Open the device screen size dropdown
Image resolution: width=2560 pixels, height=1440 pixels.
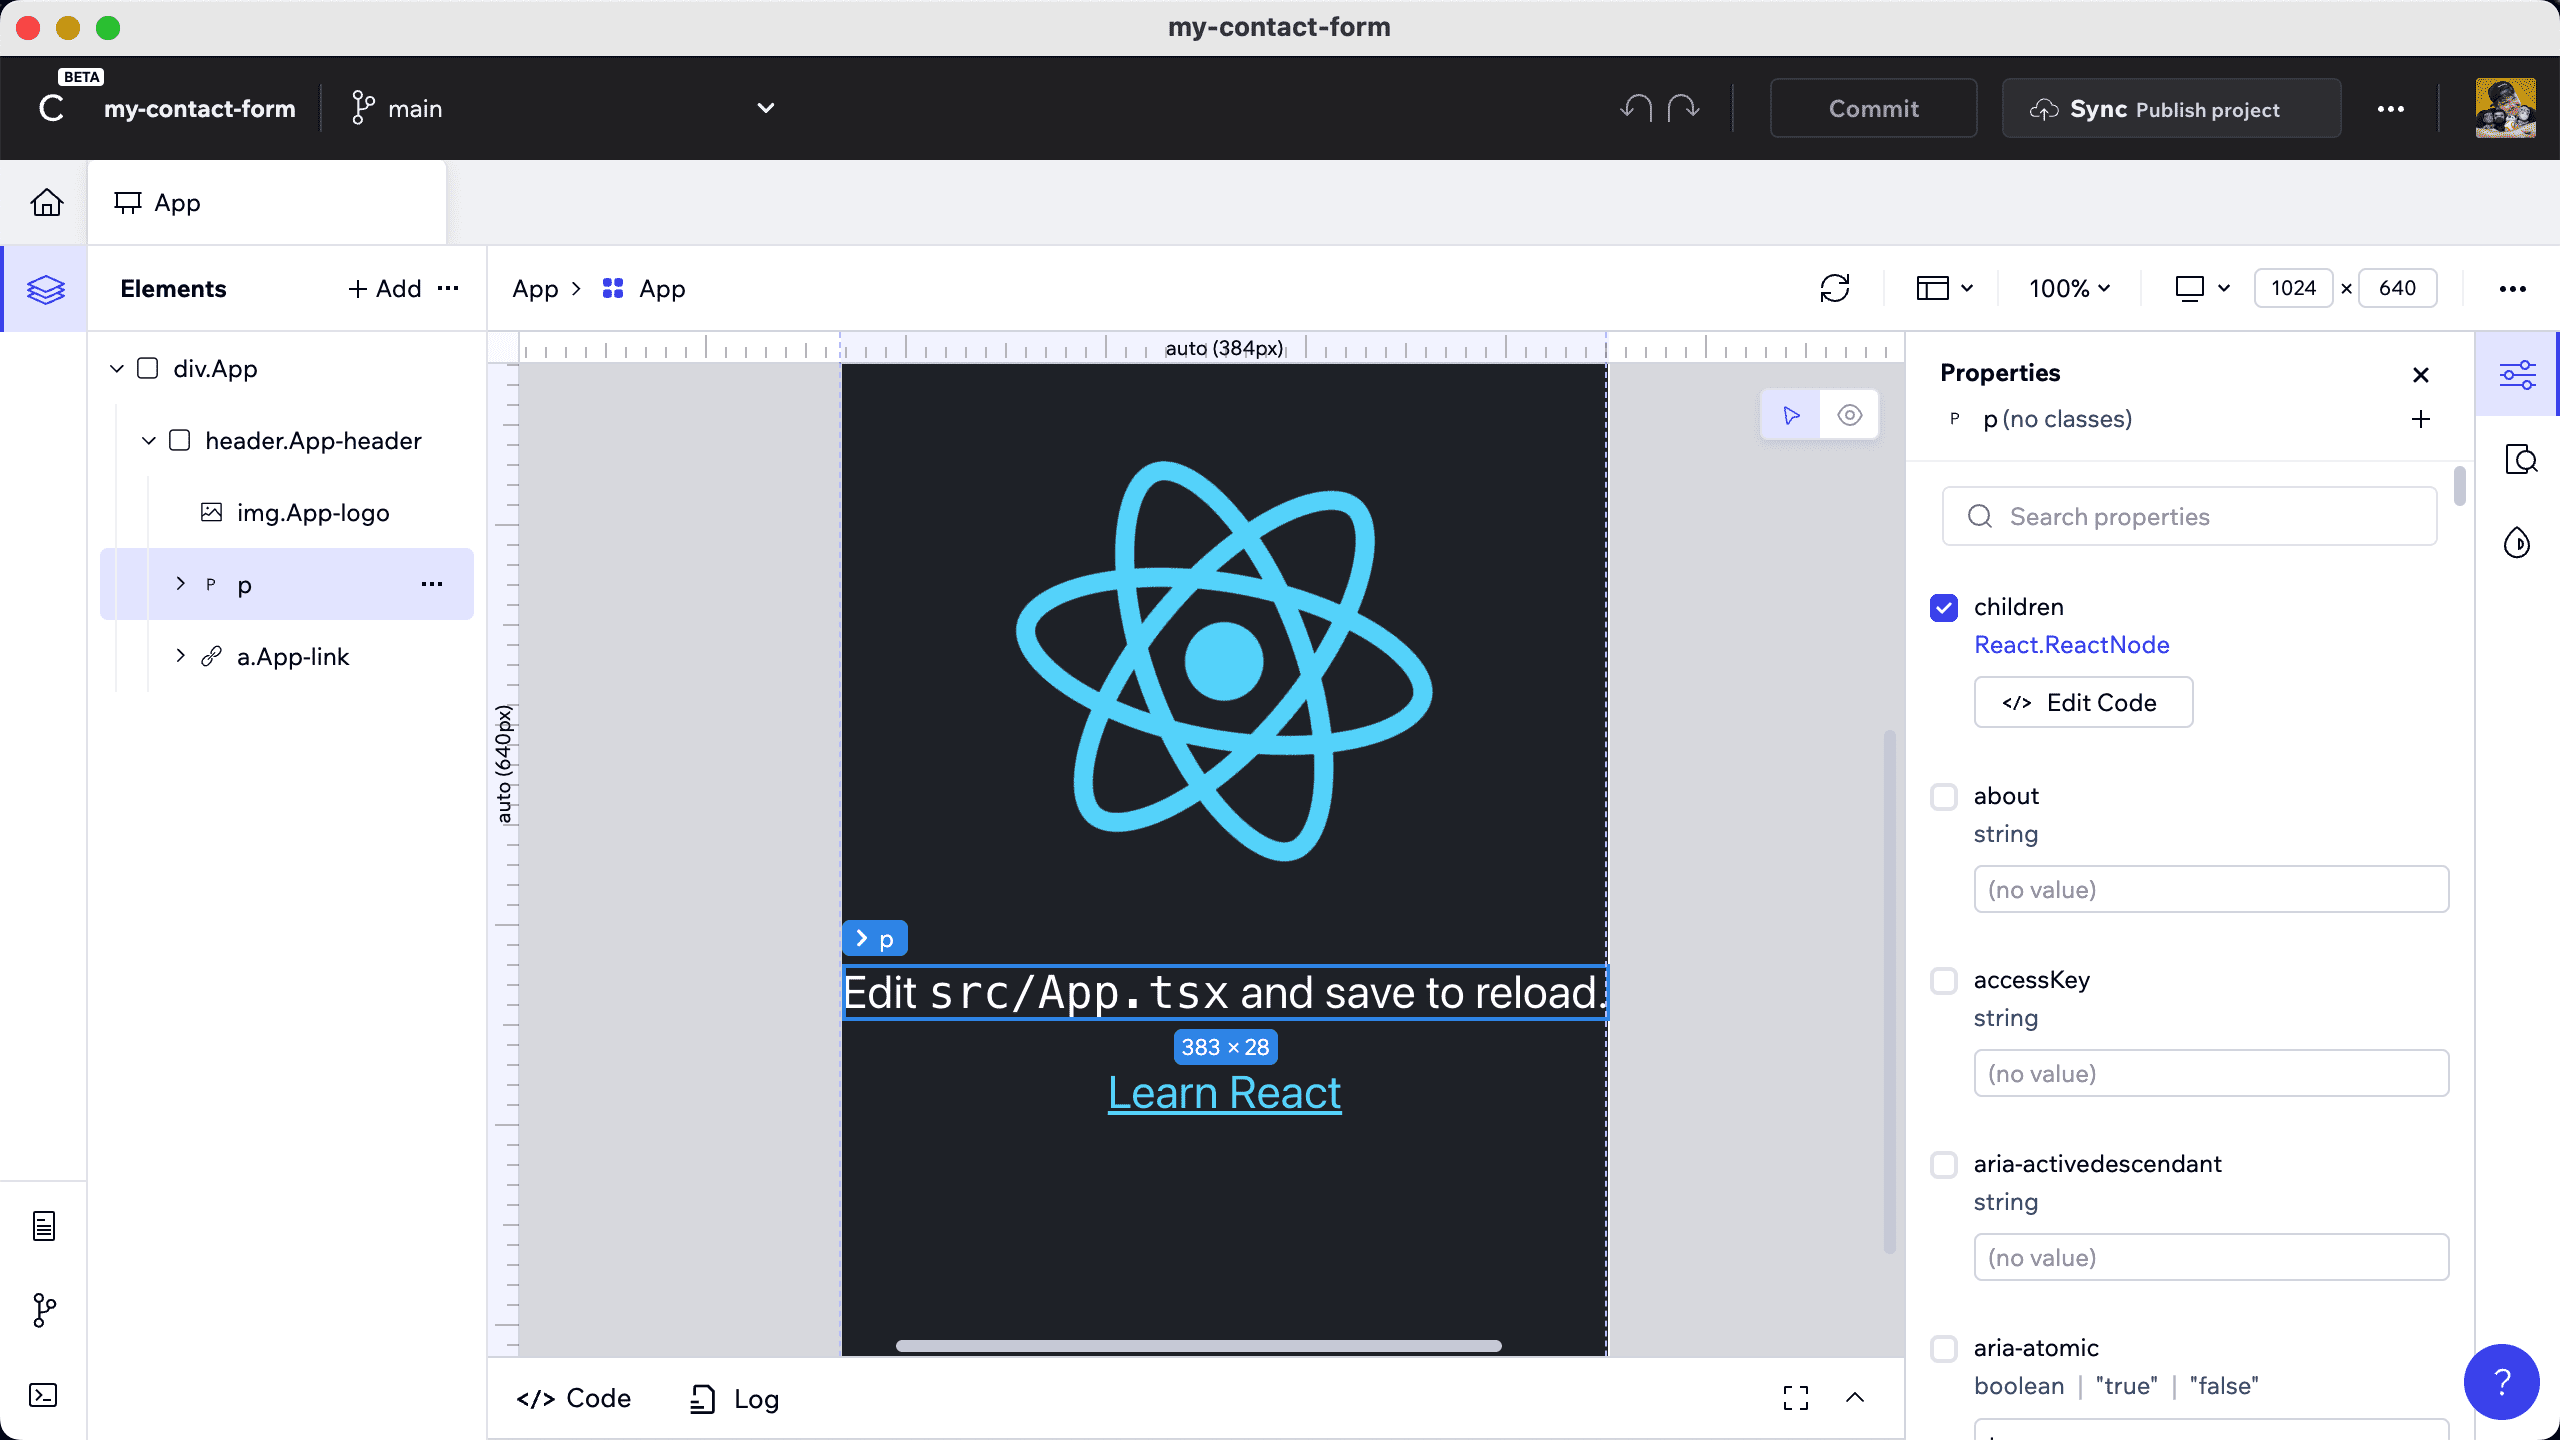[x=2203, y=289]
